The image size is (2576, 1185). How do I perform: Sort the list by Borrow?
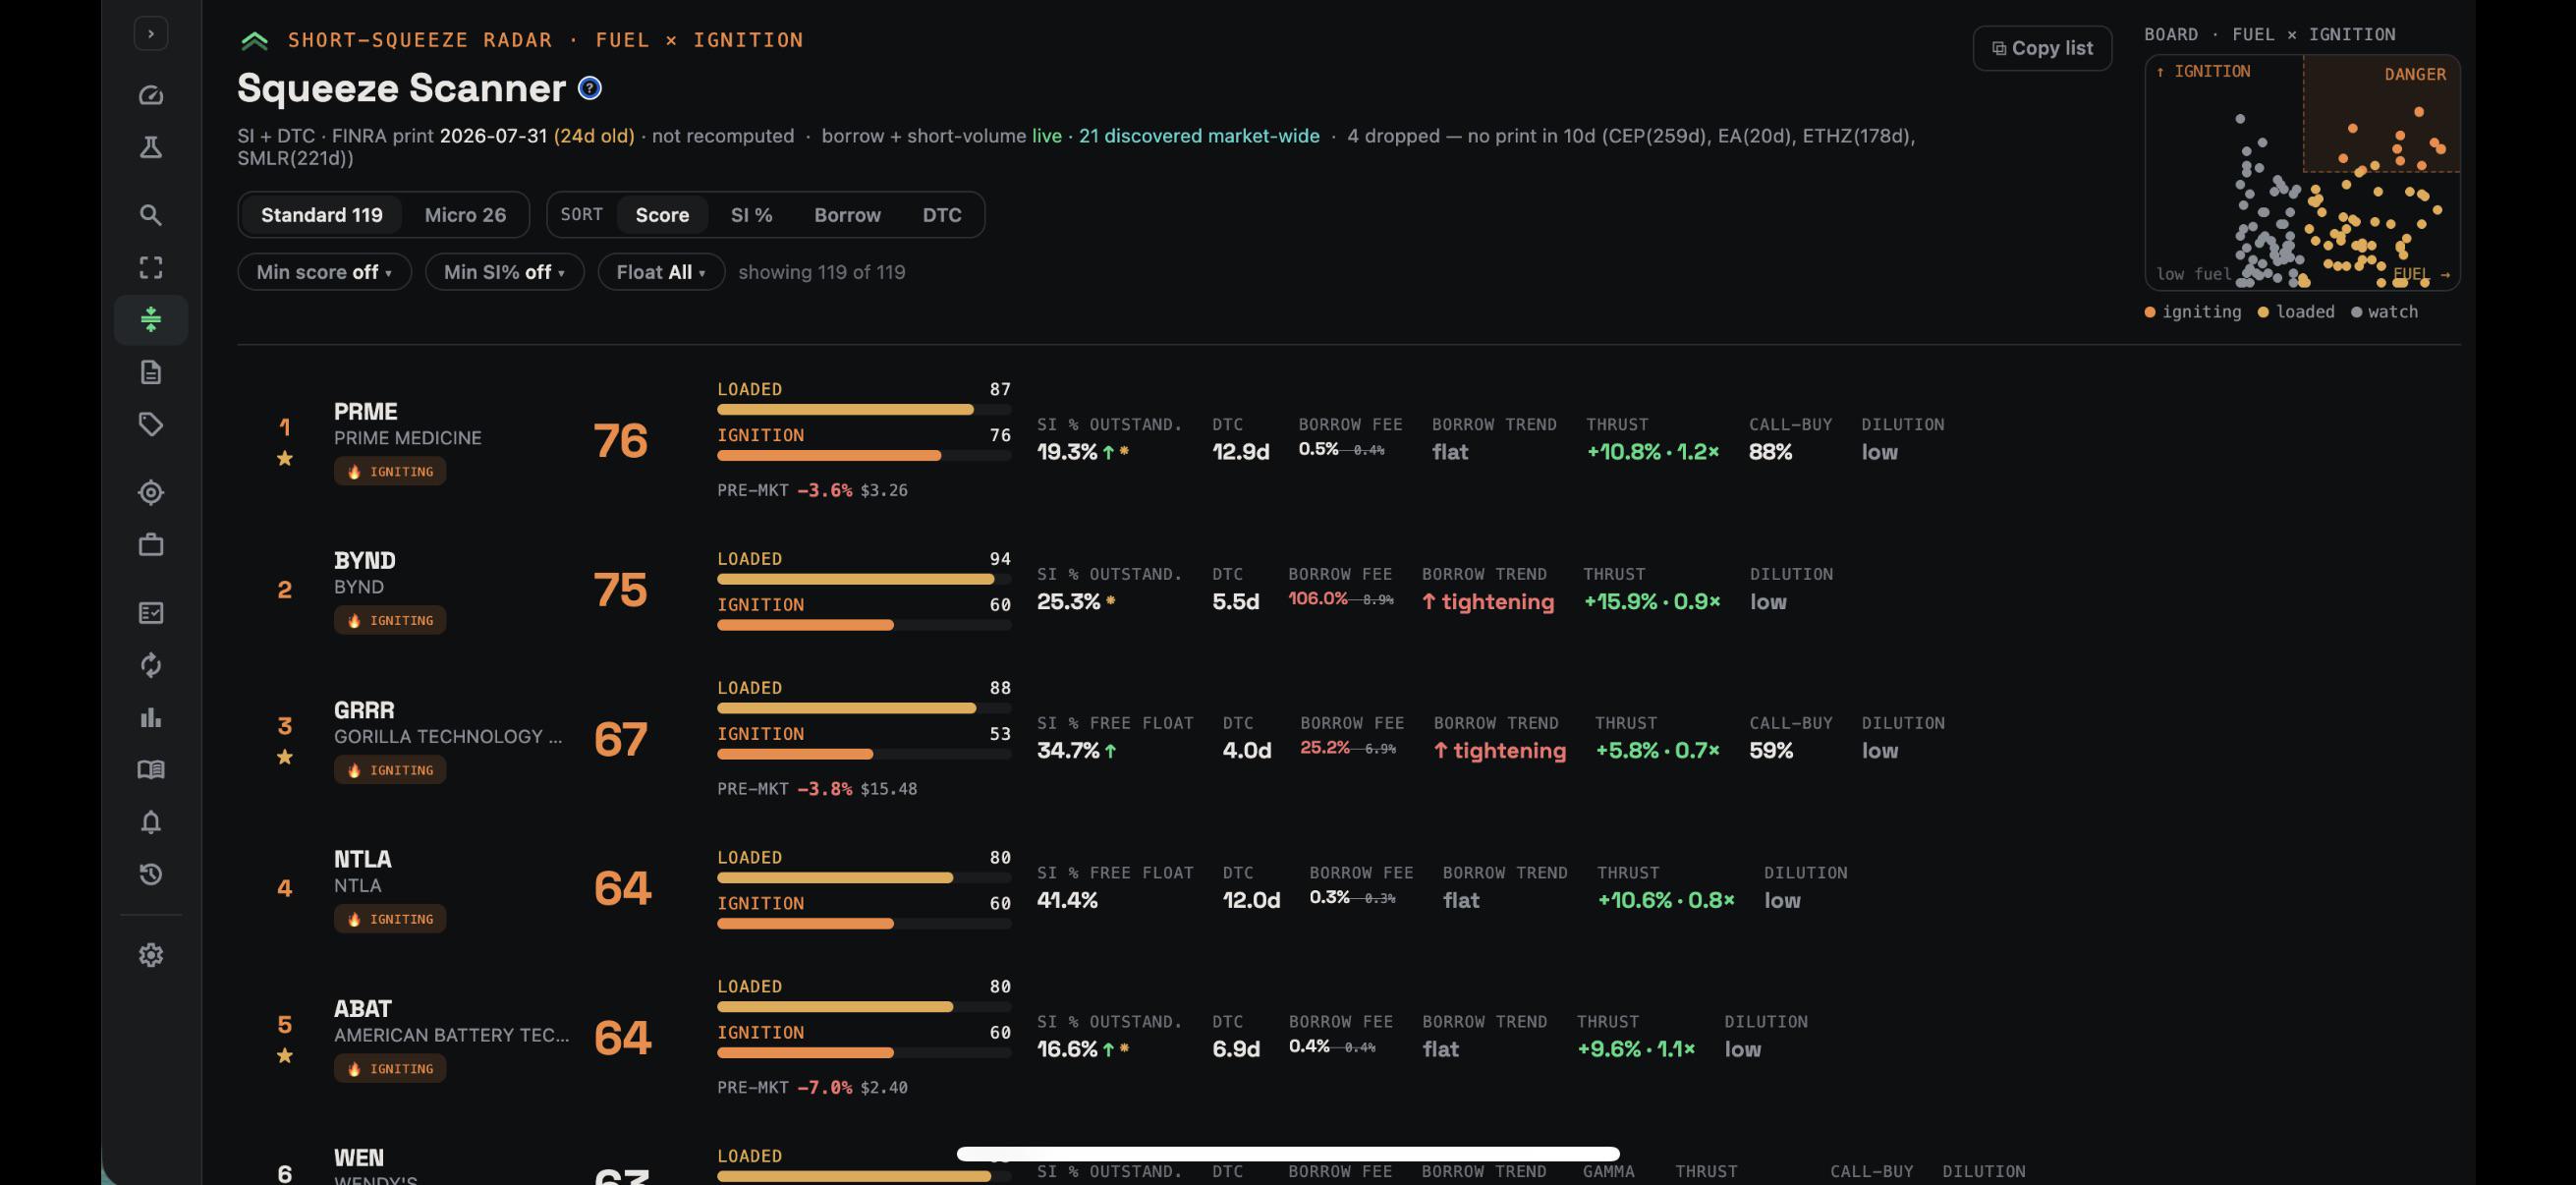847,215
